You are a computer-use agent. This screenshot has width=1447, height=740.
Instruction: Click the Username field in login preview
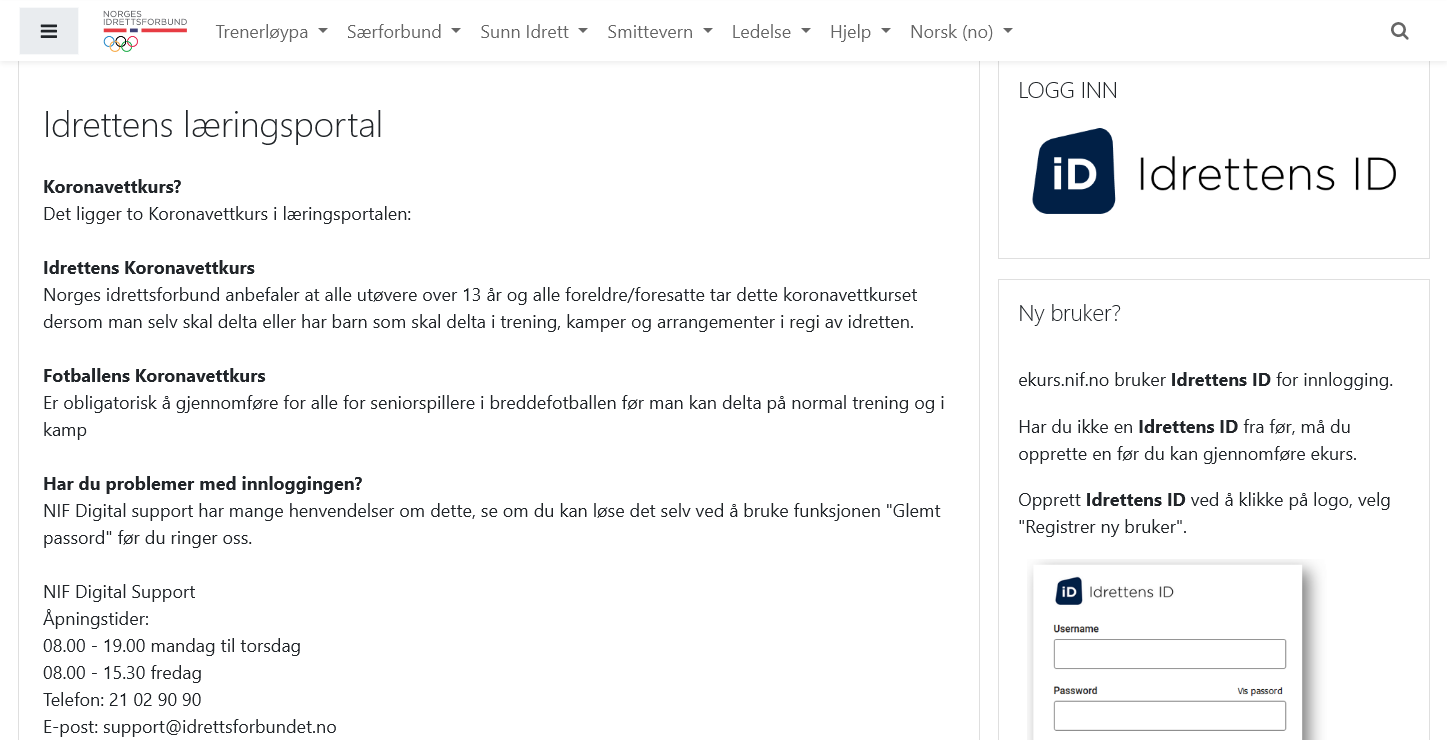click(x=1169, y=654)
